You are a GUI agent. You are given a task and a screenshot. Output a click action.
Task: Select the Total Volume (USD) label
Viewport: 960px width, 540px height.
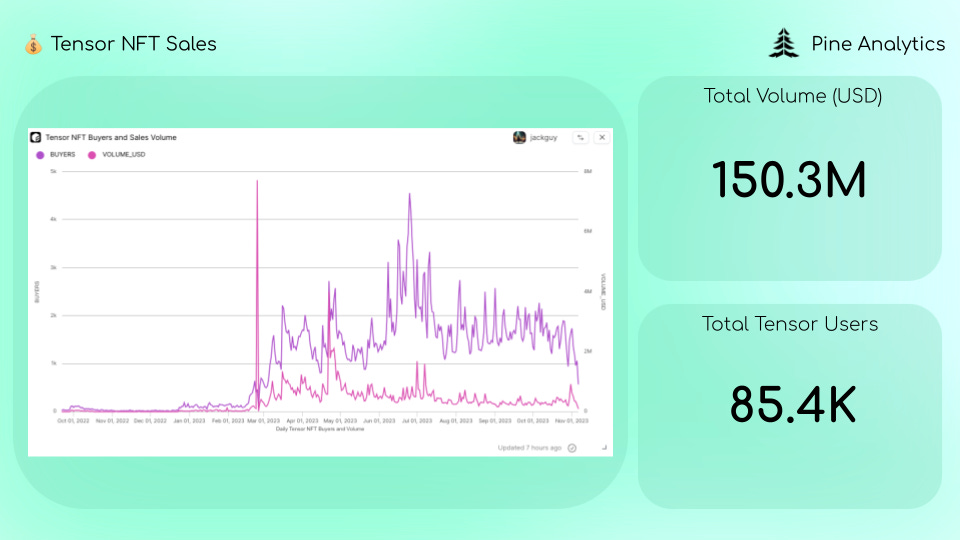click(x=792, y=96)
